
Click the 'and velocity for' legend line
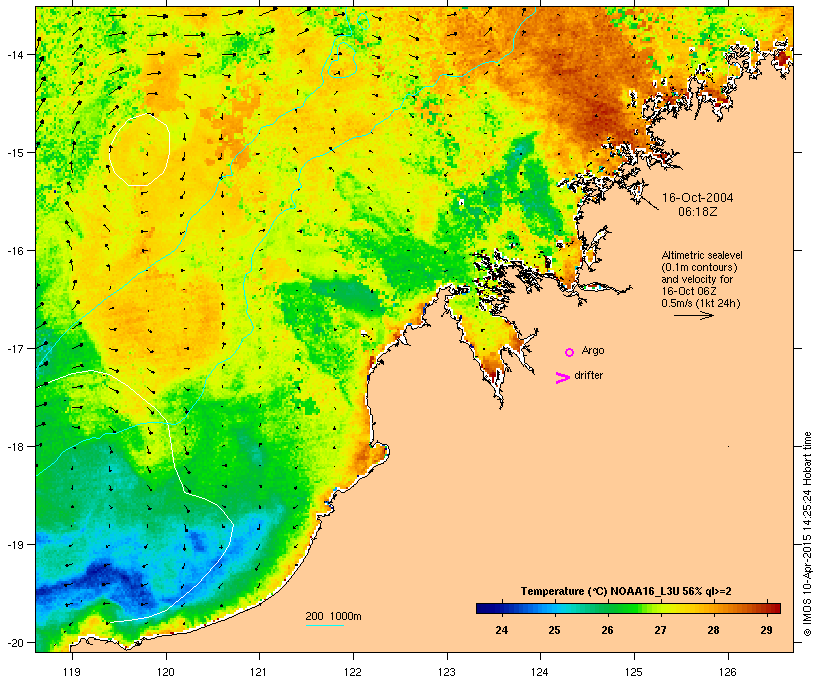[x=697, y=279]
